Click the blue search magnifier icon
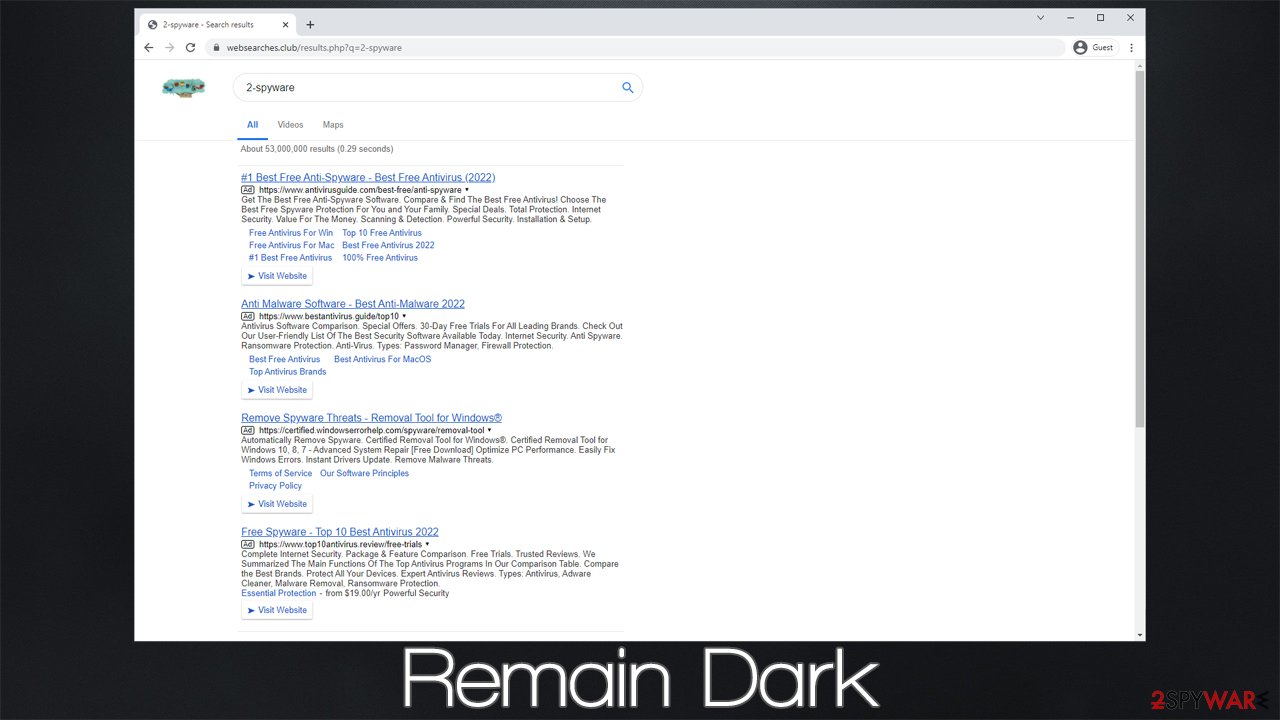 [x=627, y=88]
